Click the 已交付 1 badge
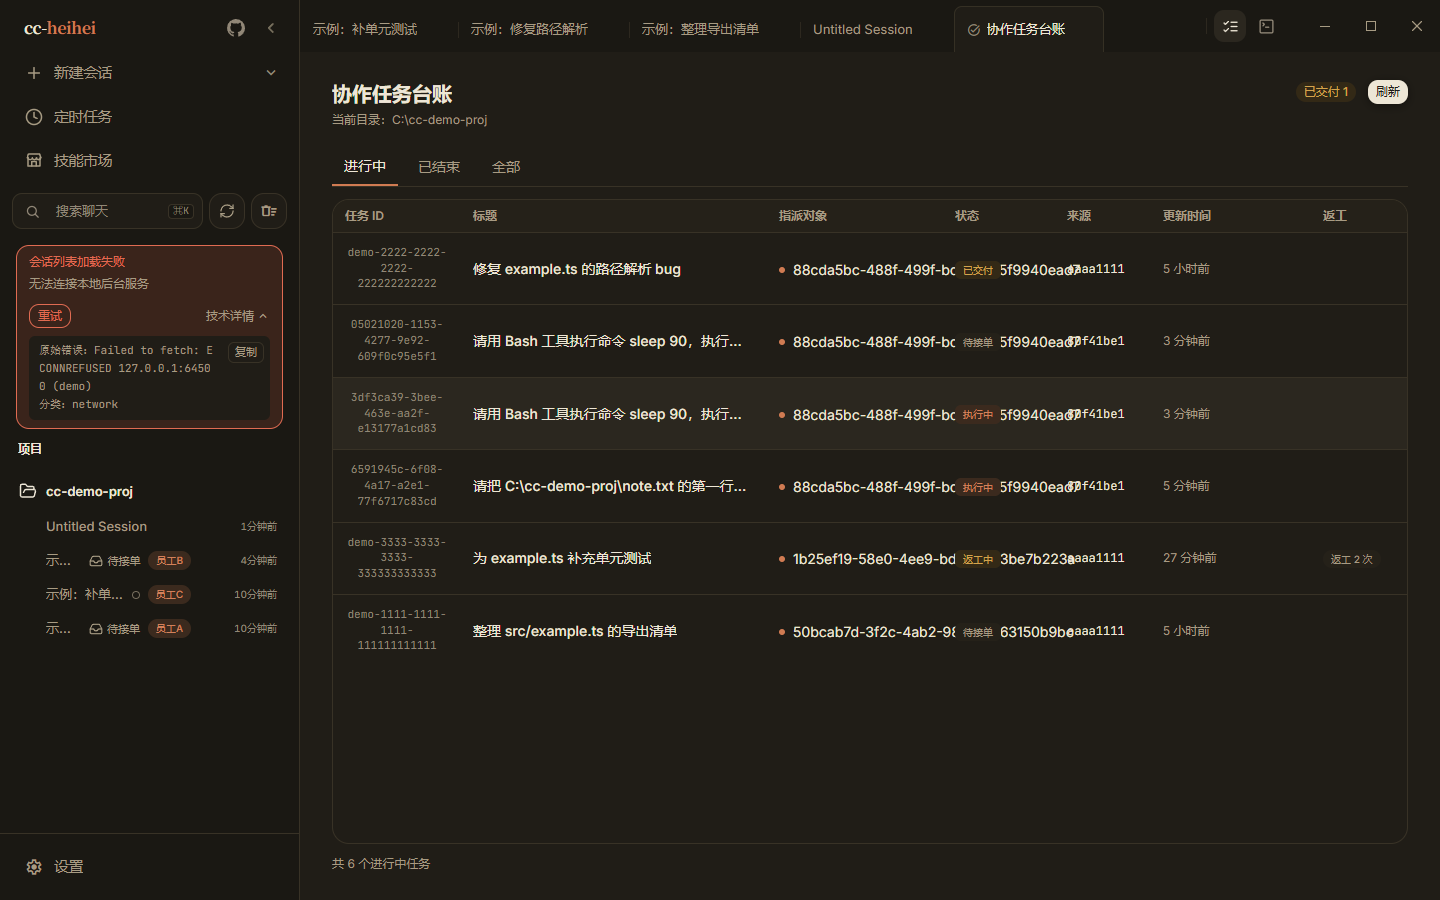 pos(1326,92)
